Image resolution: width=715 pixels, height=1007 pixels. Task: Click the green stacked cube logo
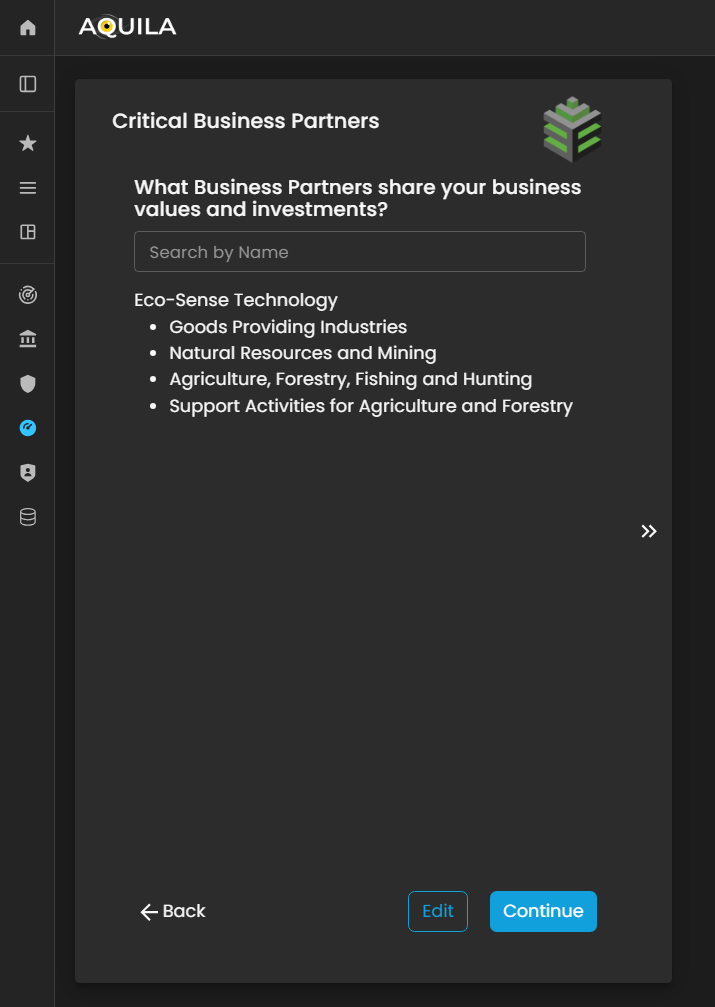click(x=572, y=130)
